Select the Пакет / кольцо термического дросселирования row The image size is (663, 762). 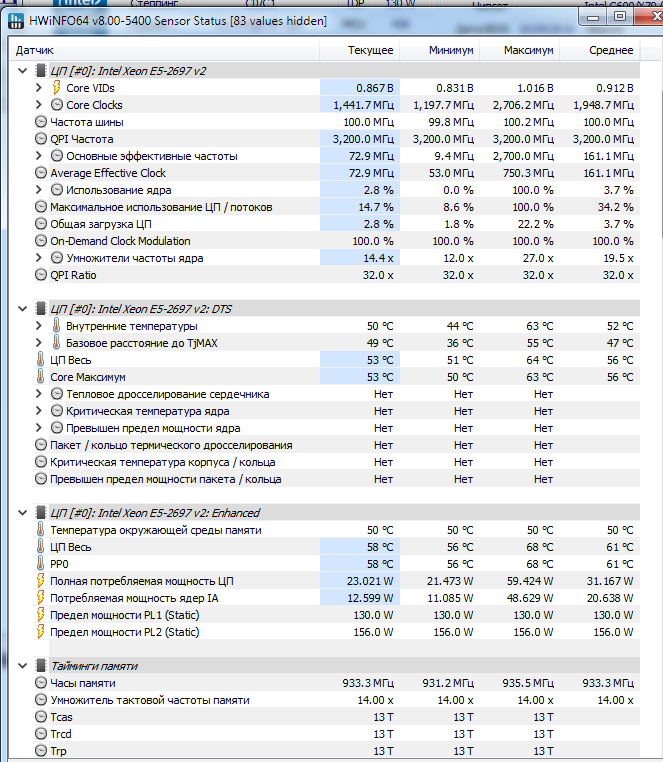coord(336,445)
